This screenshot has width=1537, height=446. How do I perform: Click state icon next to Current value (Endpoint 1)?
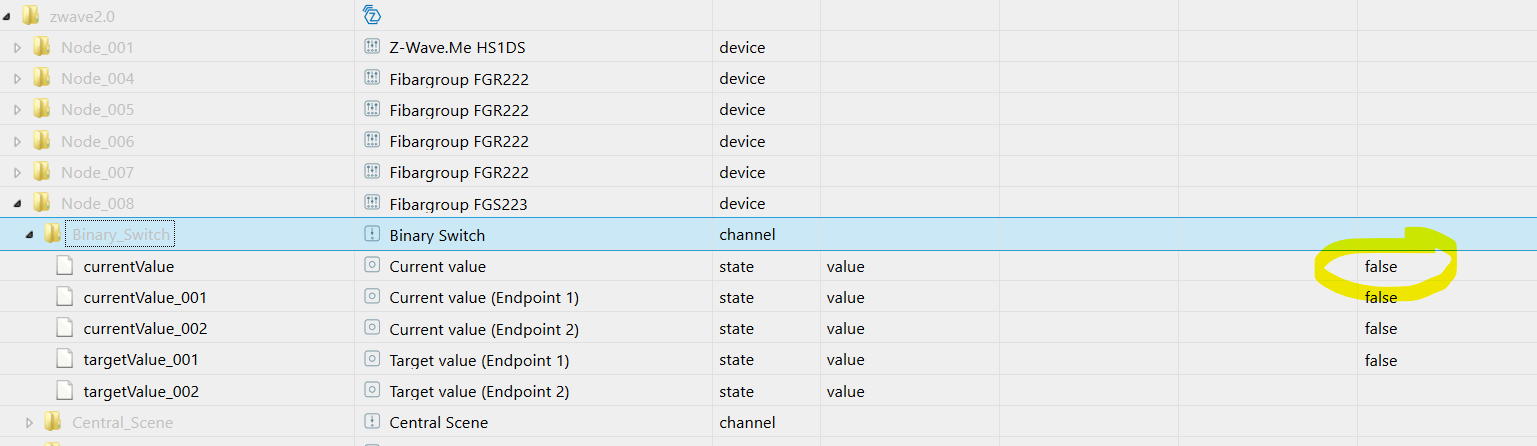372,297
